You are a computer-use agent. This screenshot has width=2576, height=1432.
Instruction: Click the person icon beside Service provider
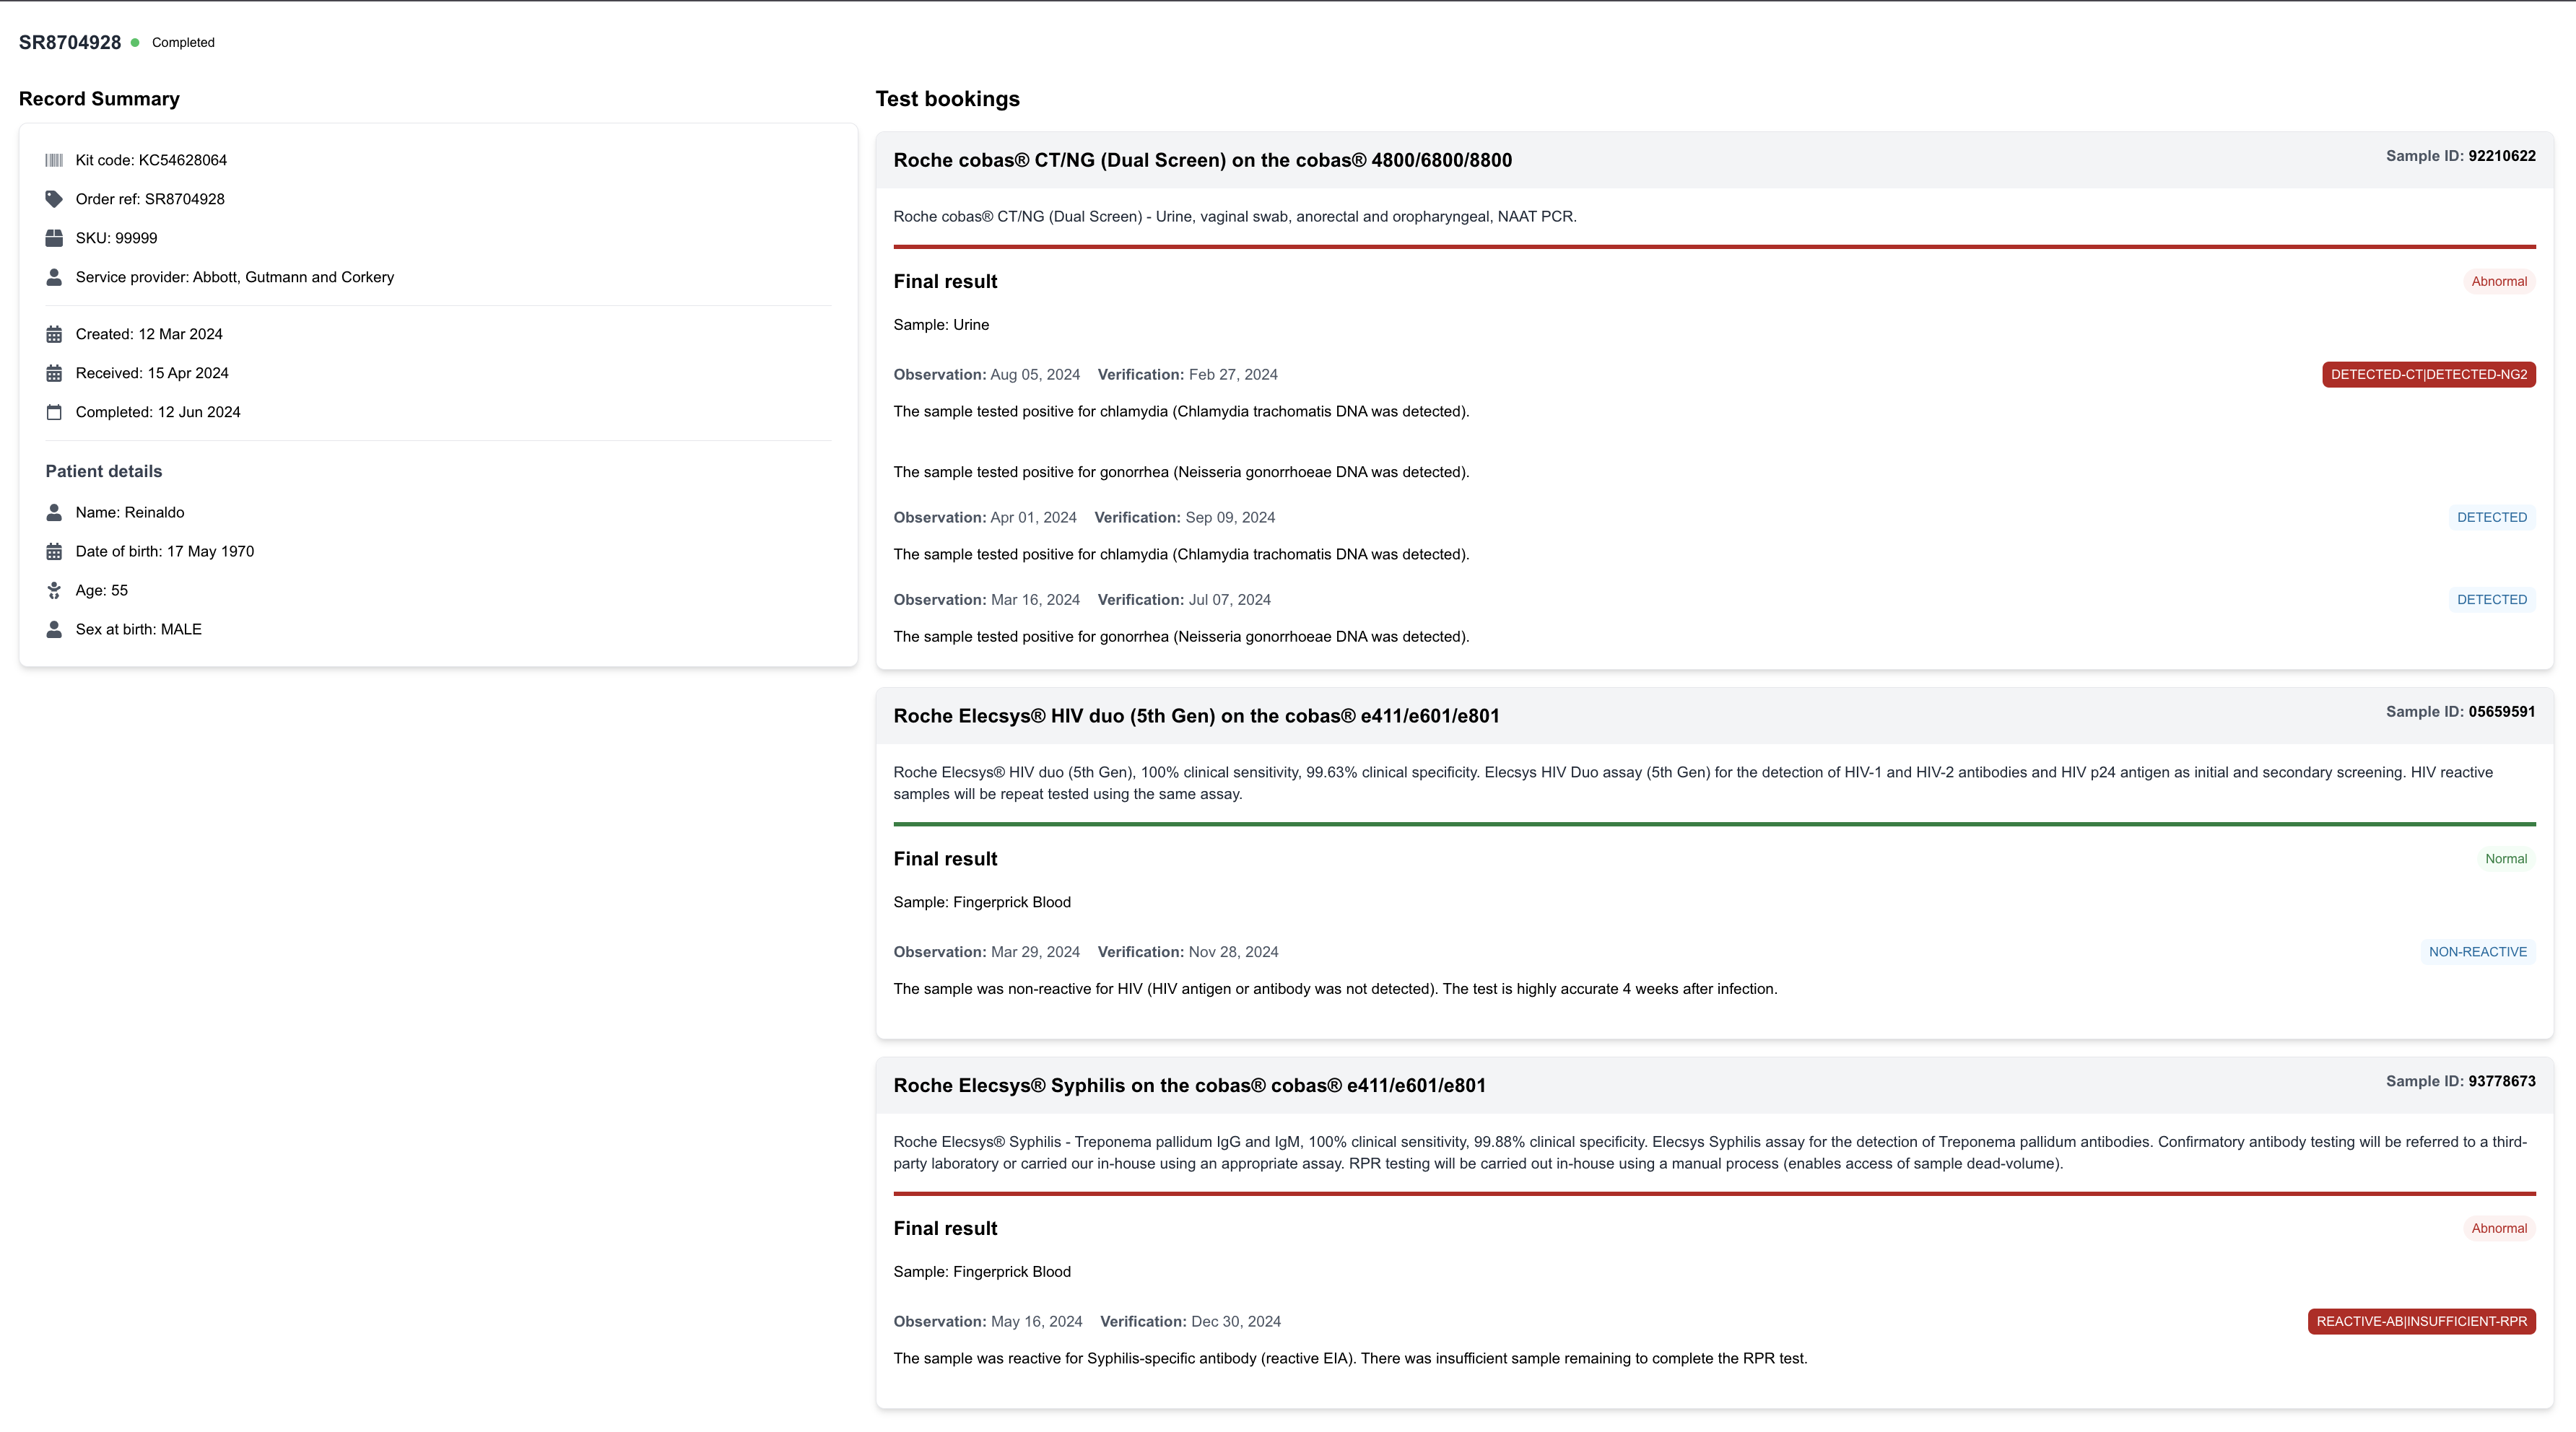point(54,277)
